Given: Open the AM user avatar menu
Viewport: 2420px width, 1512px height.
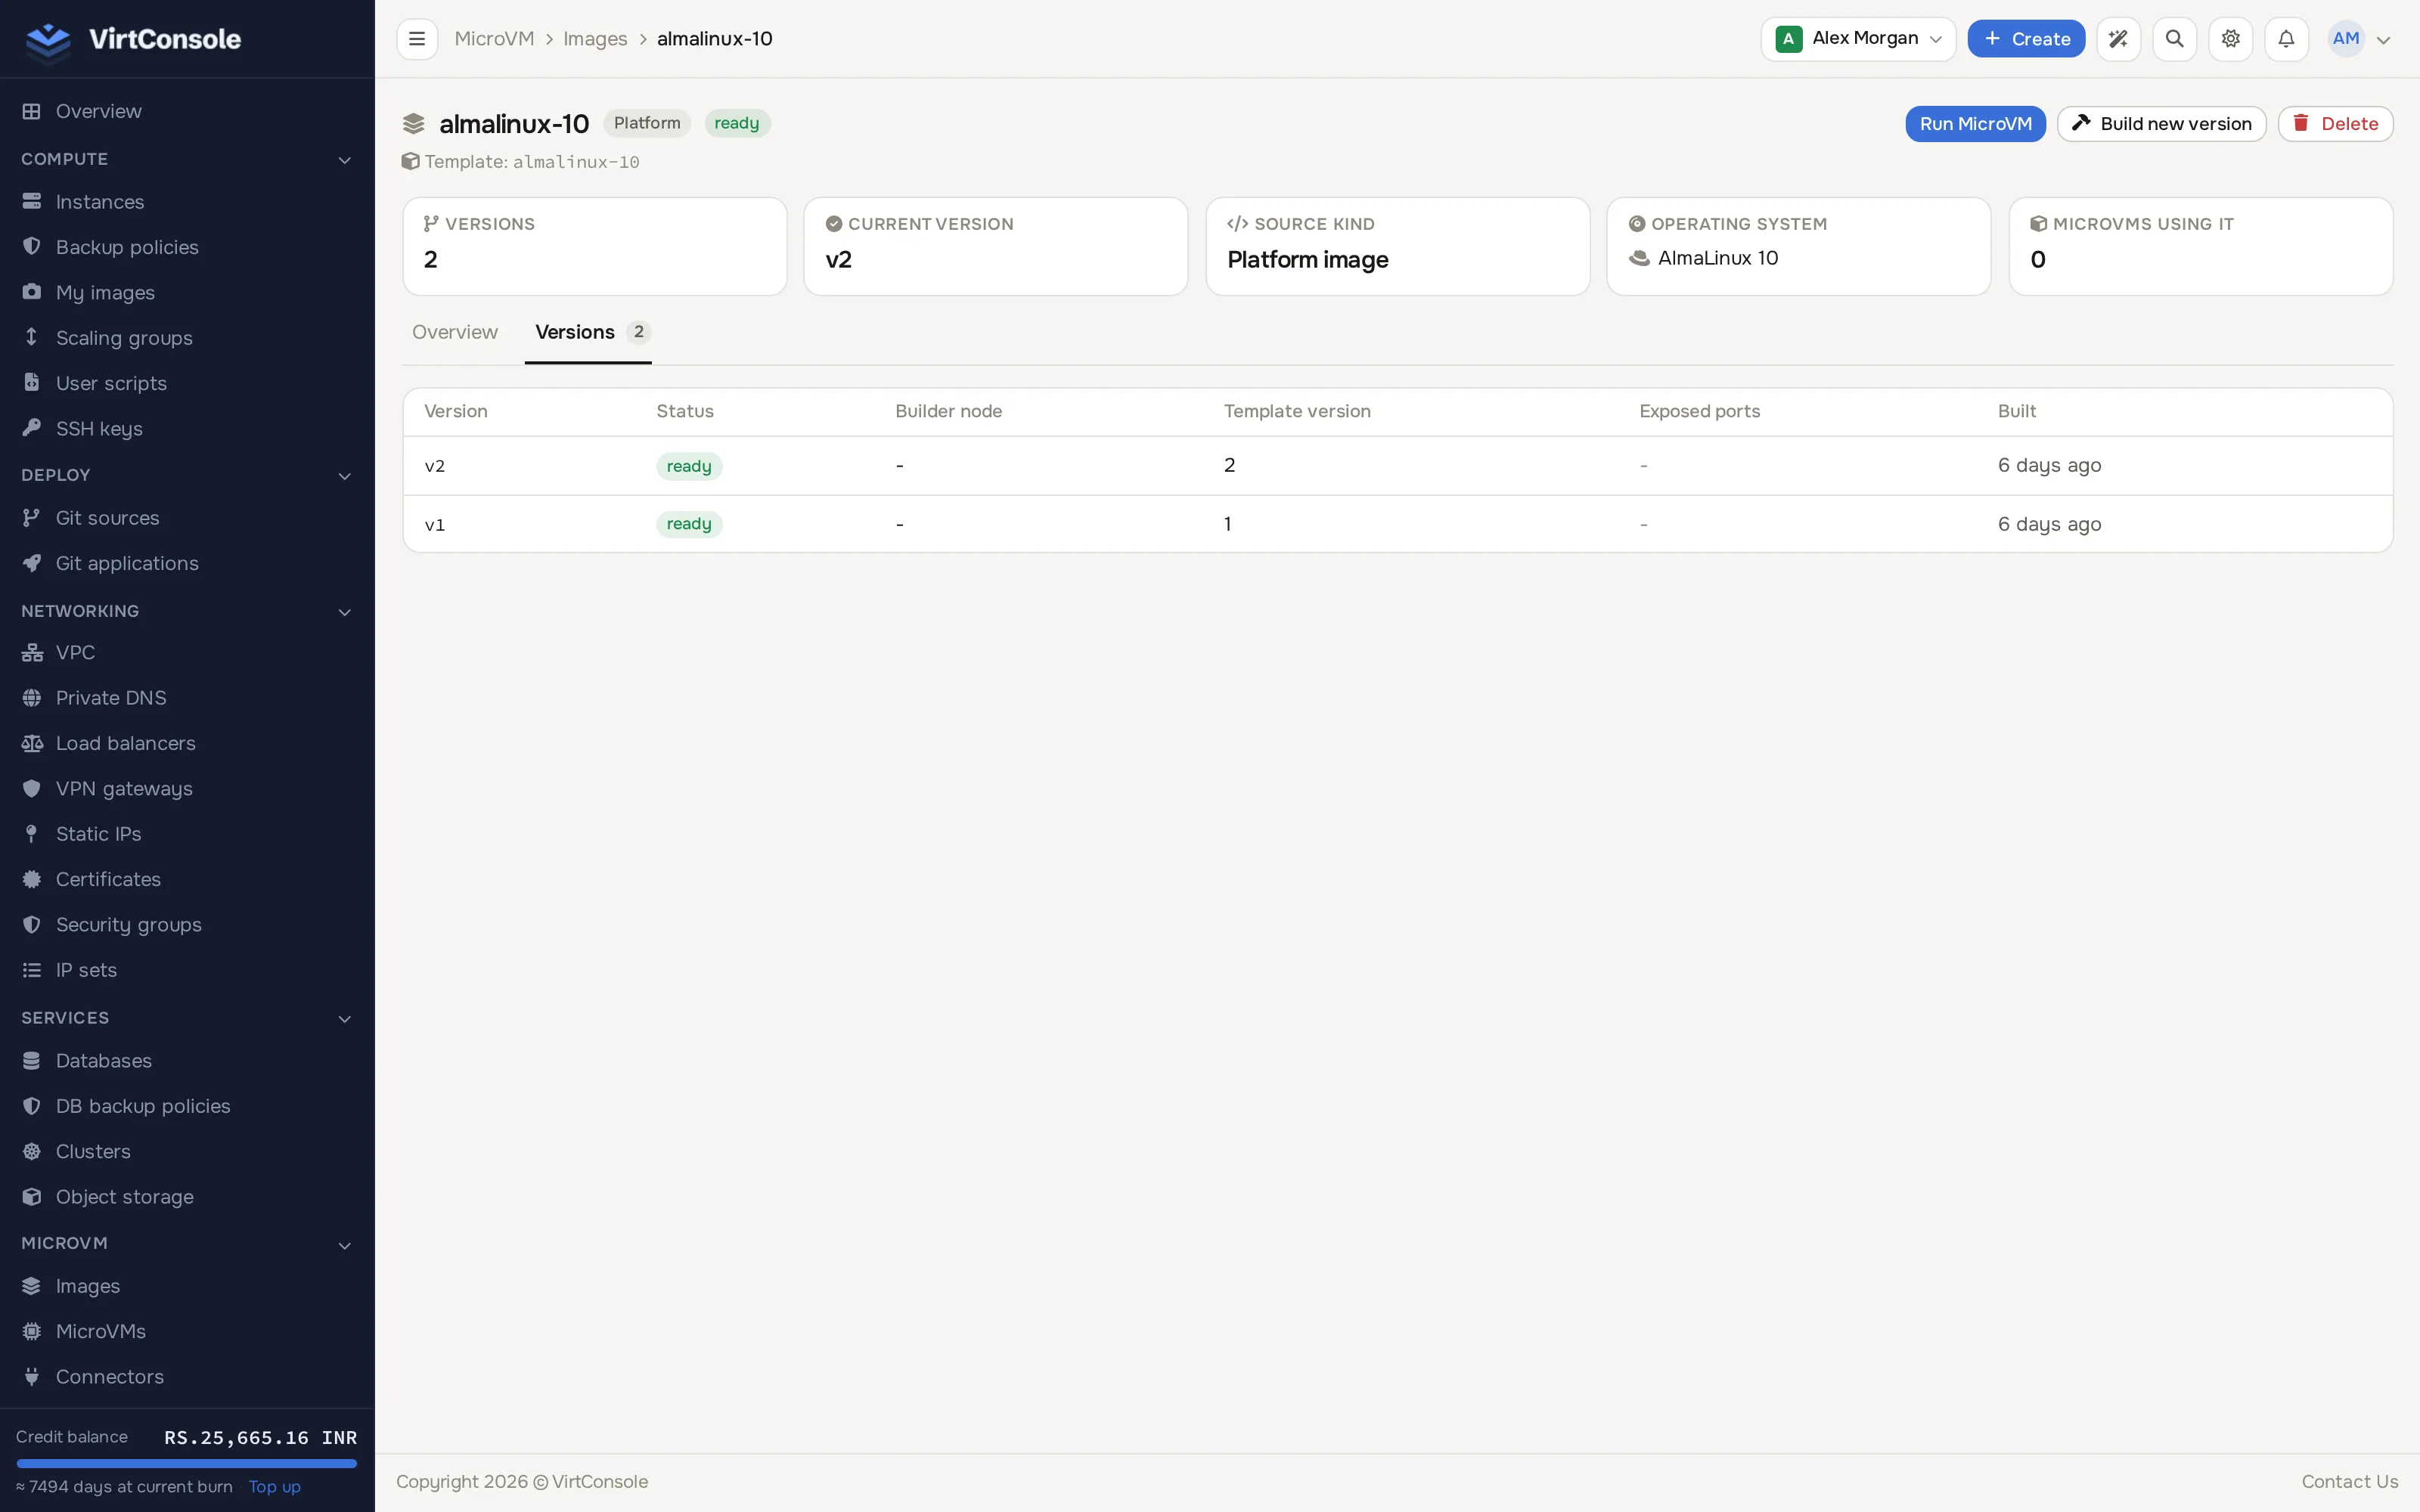Looking at the screenshot, I should pos(2360,39).
